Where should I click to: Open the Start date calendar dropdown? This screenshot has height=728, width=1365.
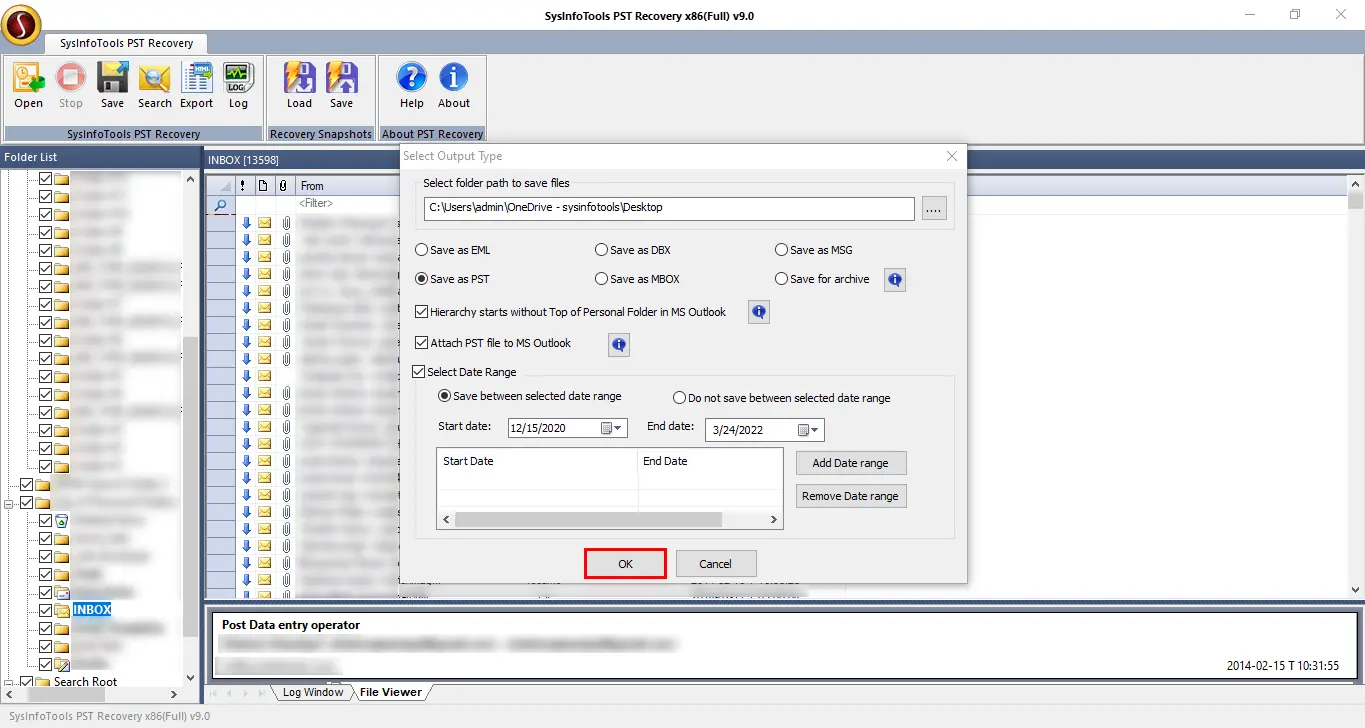coord(613,428)
